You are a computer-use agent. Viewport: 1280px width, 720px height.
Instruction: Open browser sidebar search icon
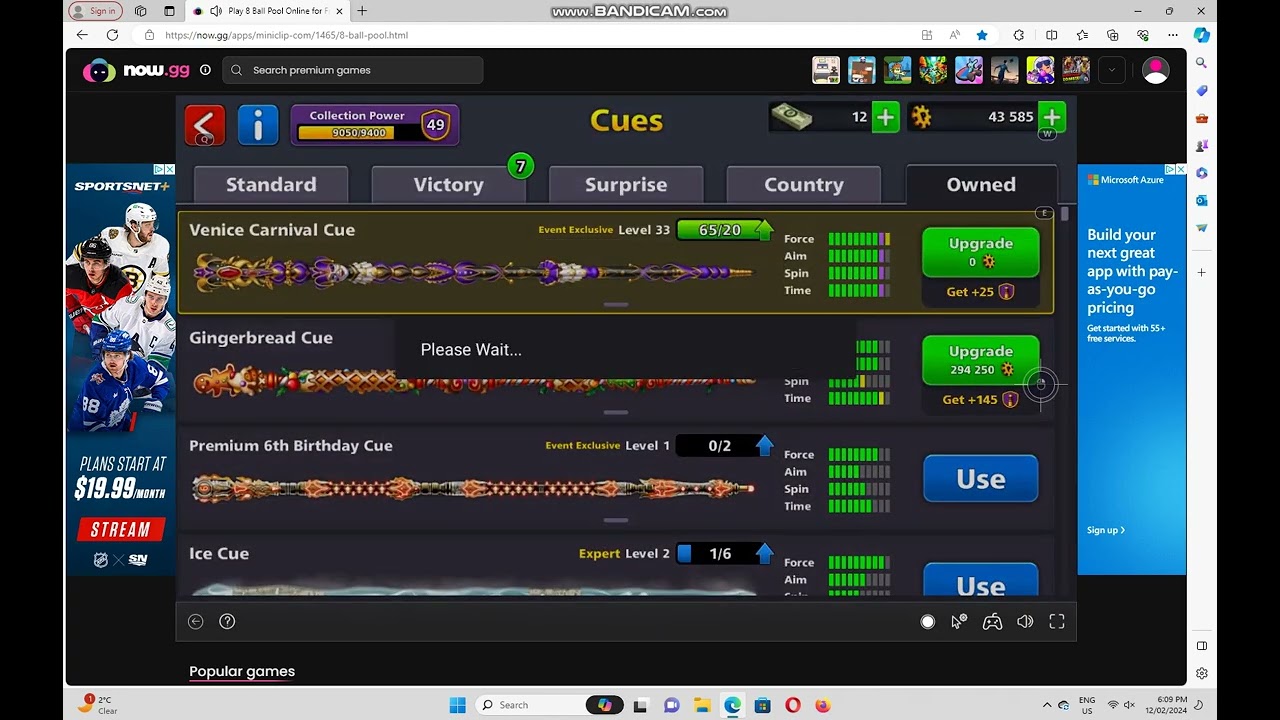[1201, 63]
